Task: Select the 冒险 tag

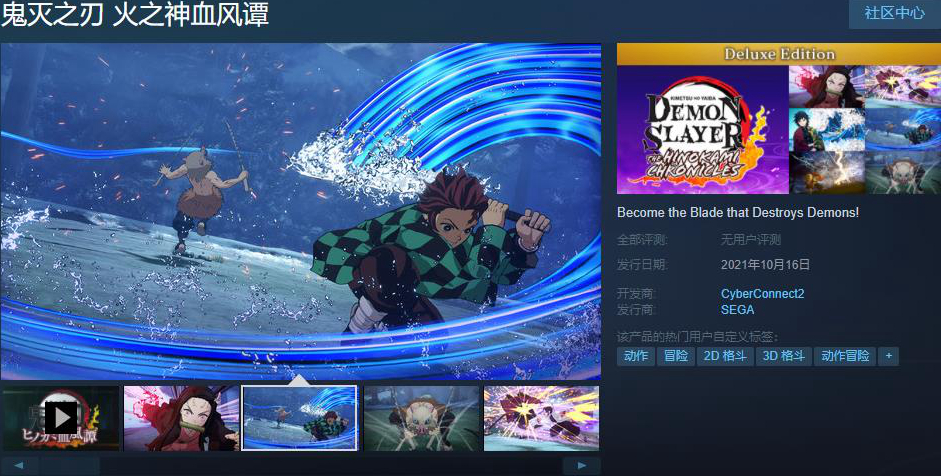Action: pyautogui.click(x=676, y=356)
